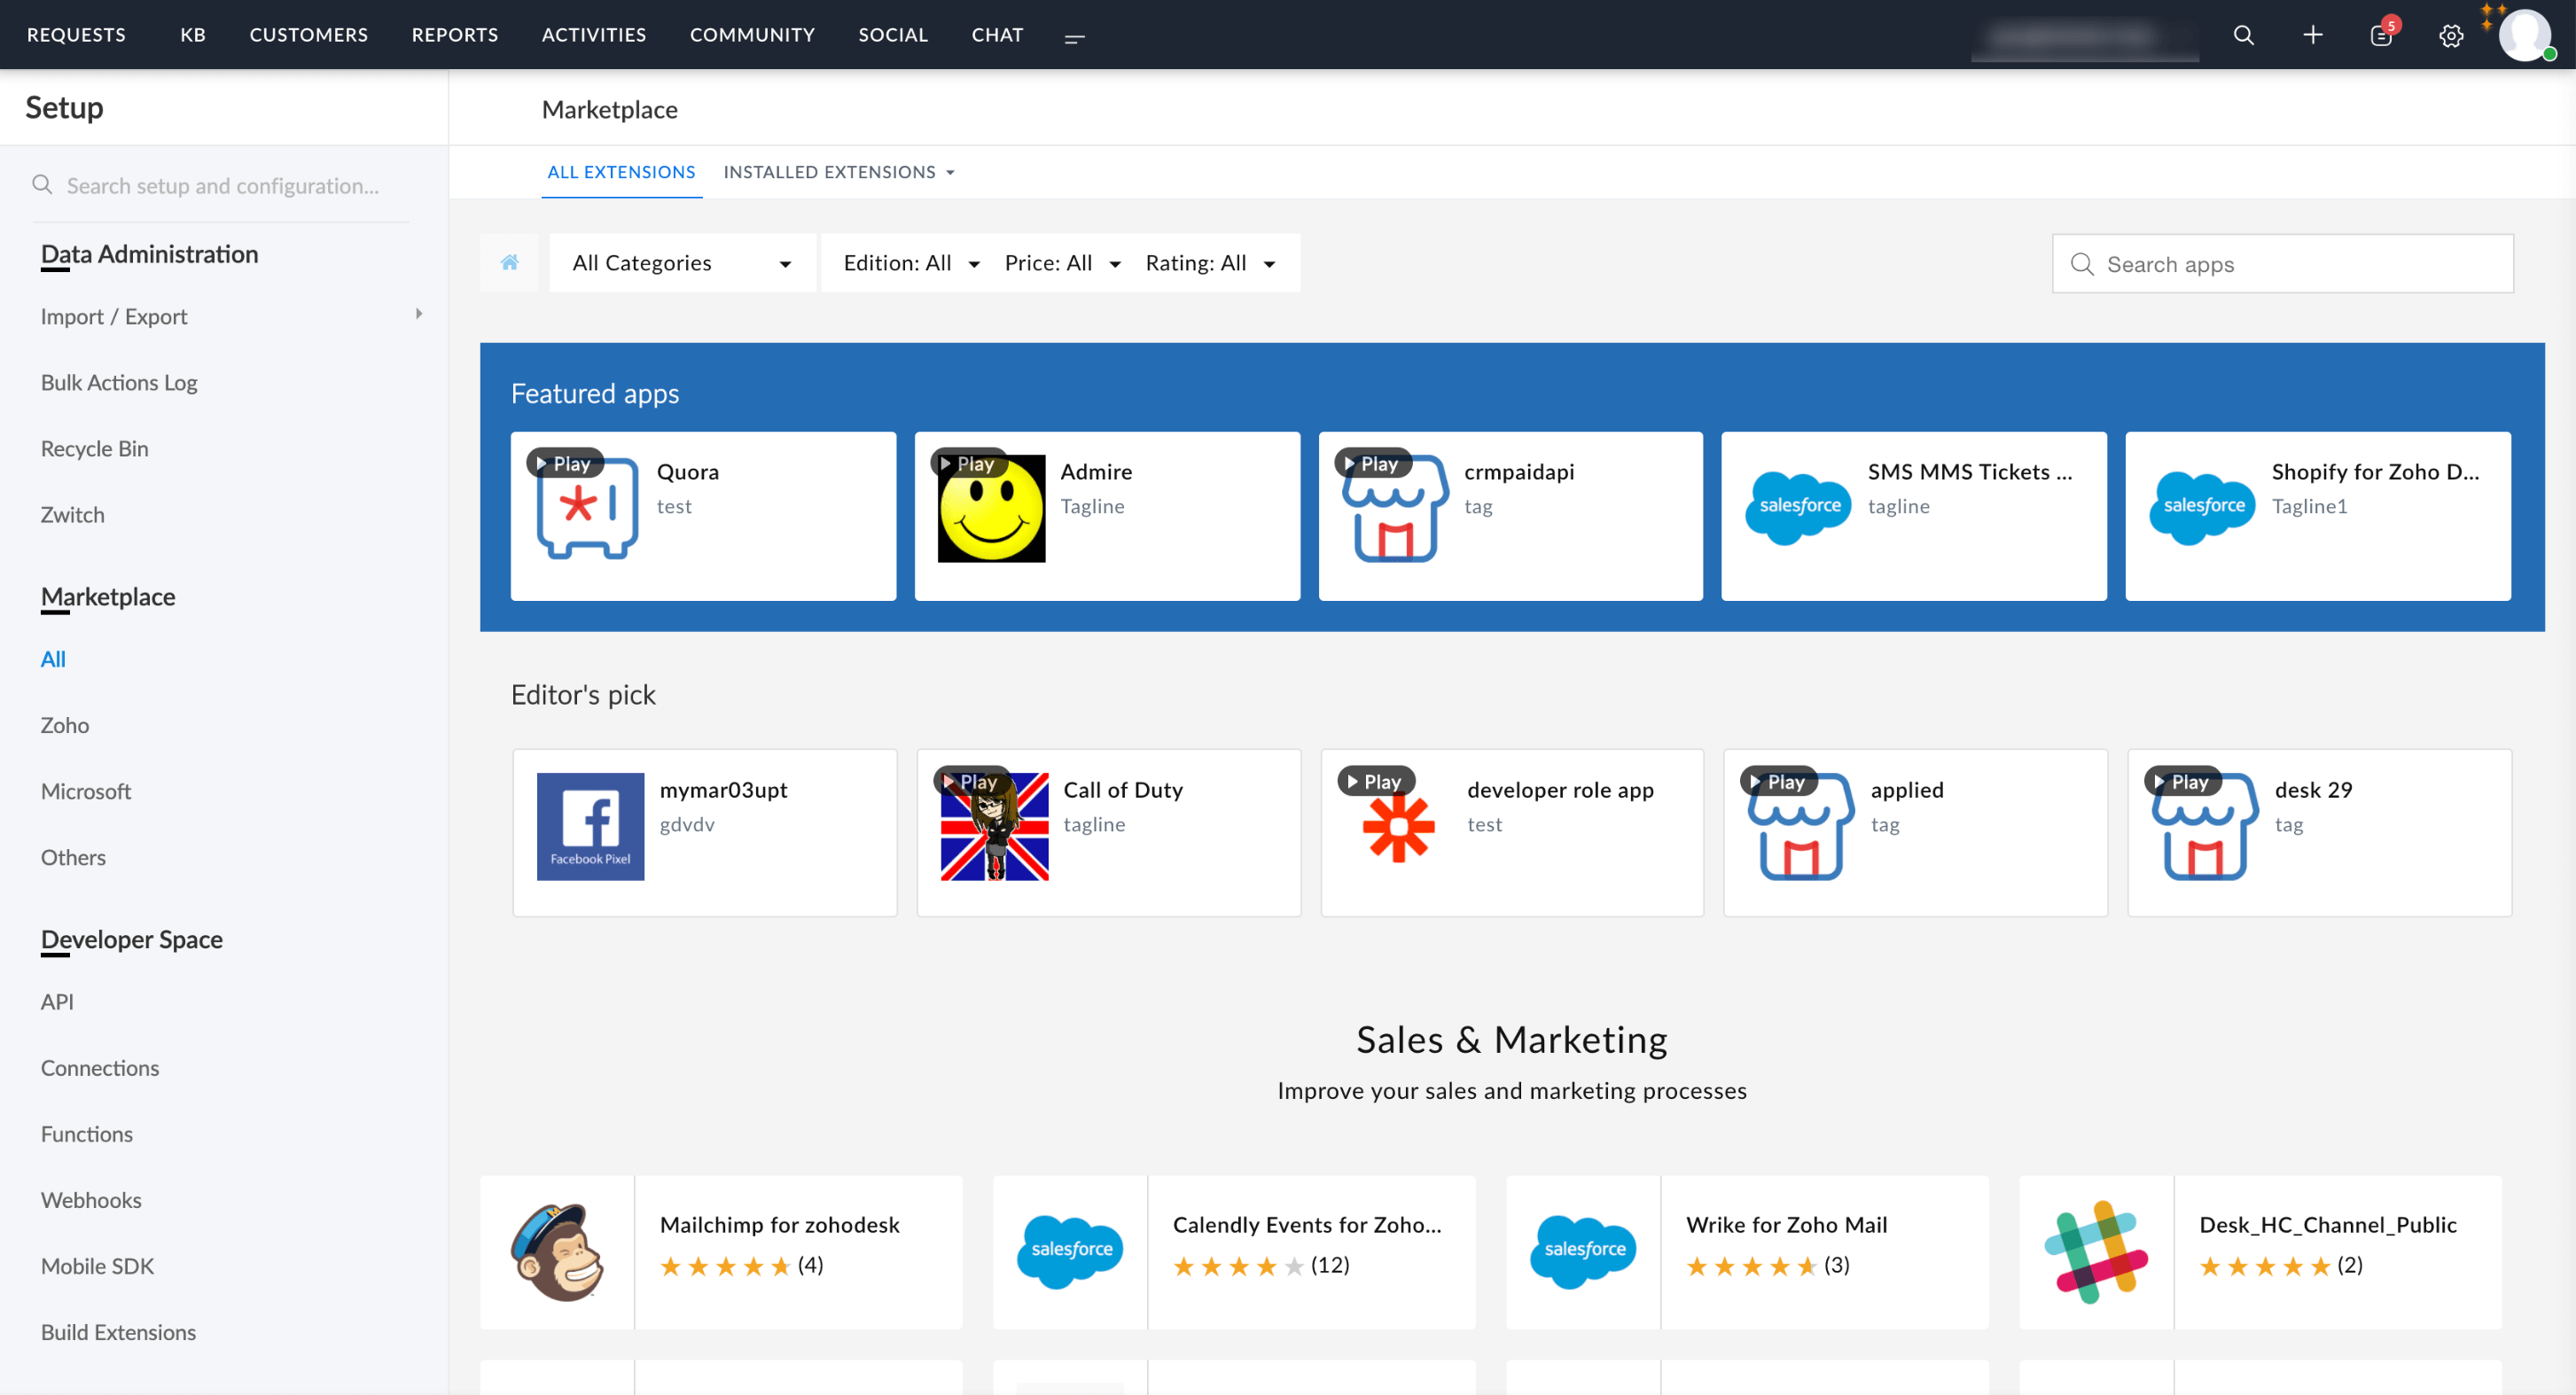Select Microsoft under Marketplace sidebar
Image resolution: width=2576 pixels, height=1395 pixels.
(x=86, y=790)
